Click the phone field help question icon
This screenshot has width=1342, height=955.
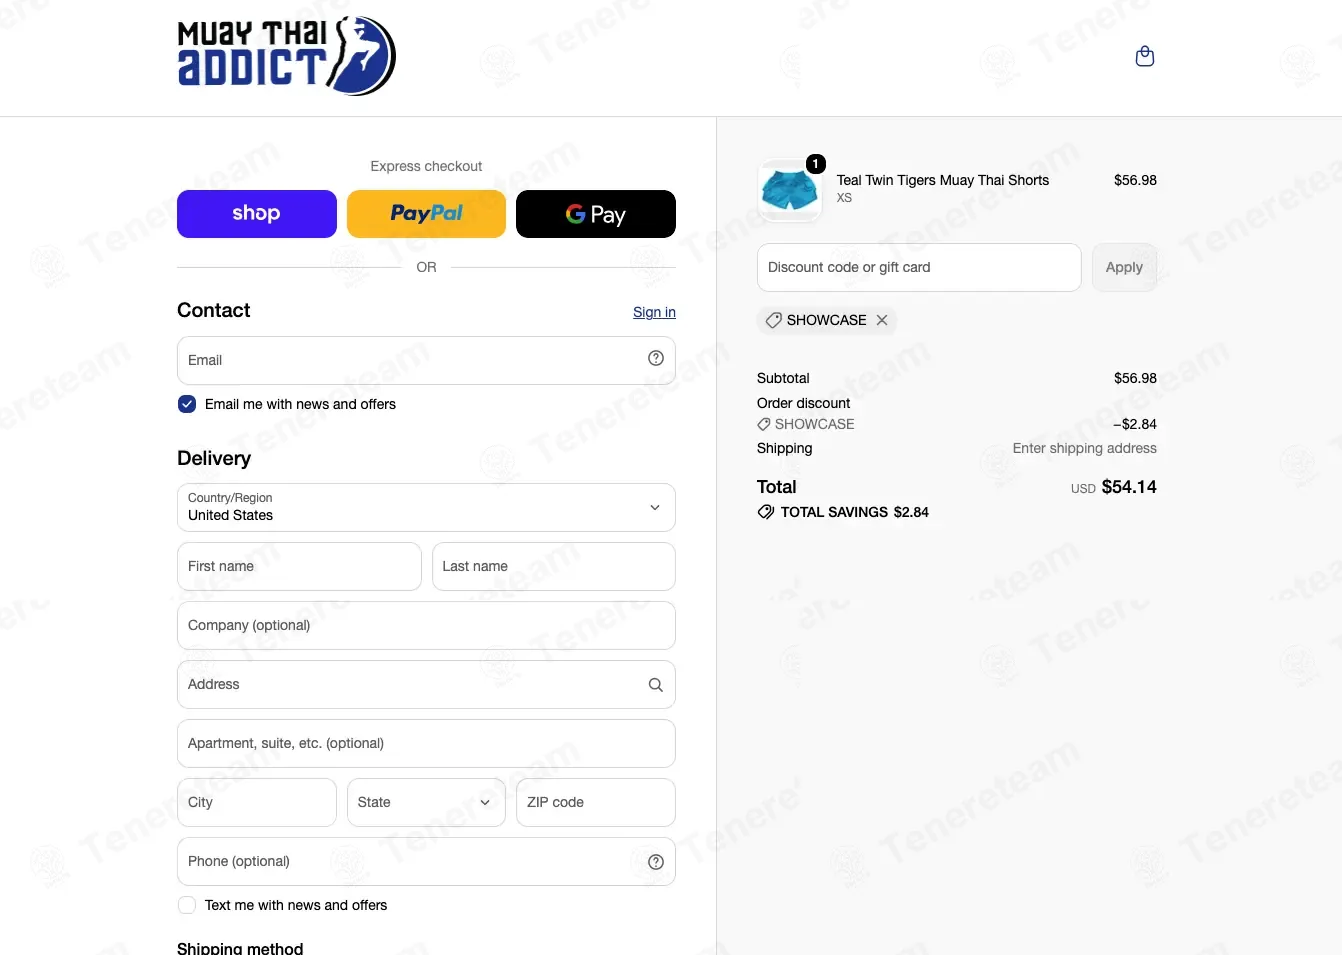[x=656, y=862]
